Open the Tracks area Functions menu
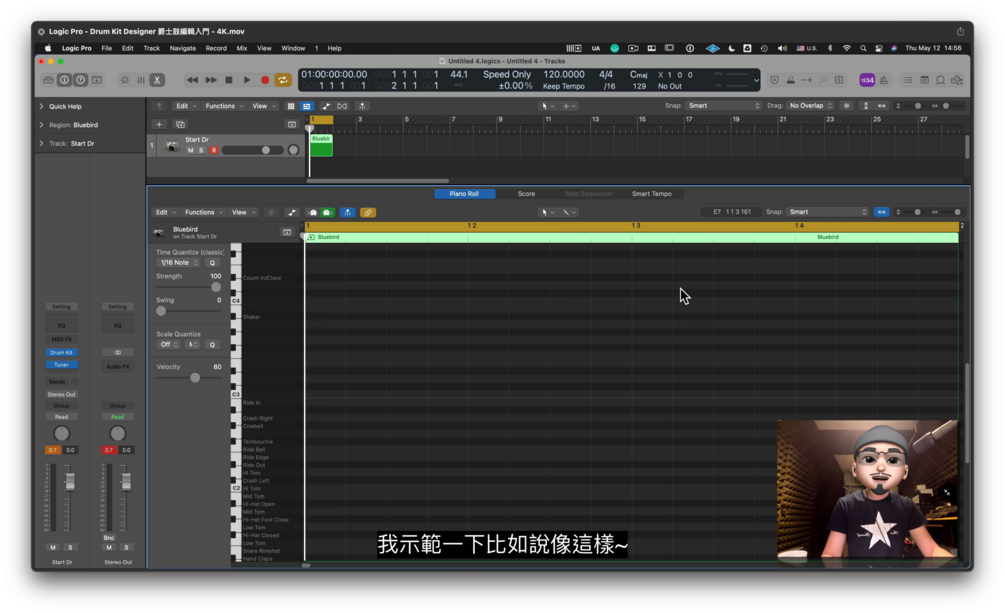 [x=224, y=106]
